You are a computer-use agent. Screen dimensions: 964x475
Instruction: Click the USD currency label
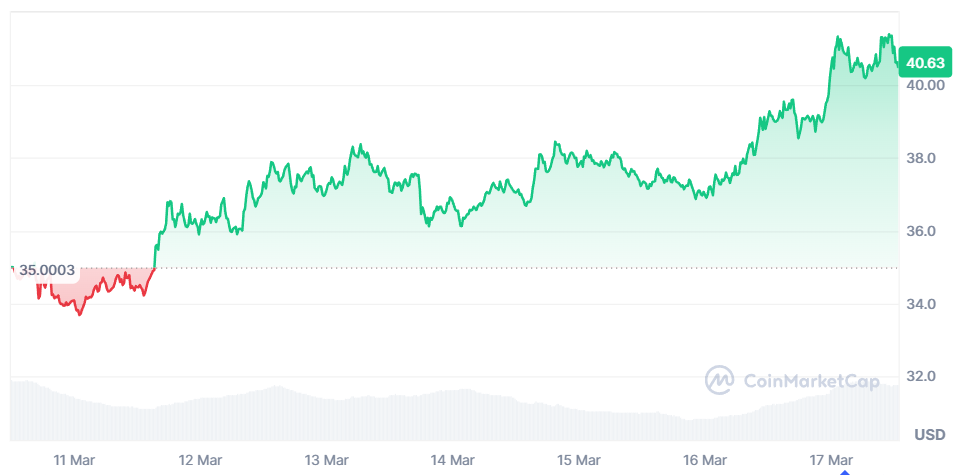point(930,435)
